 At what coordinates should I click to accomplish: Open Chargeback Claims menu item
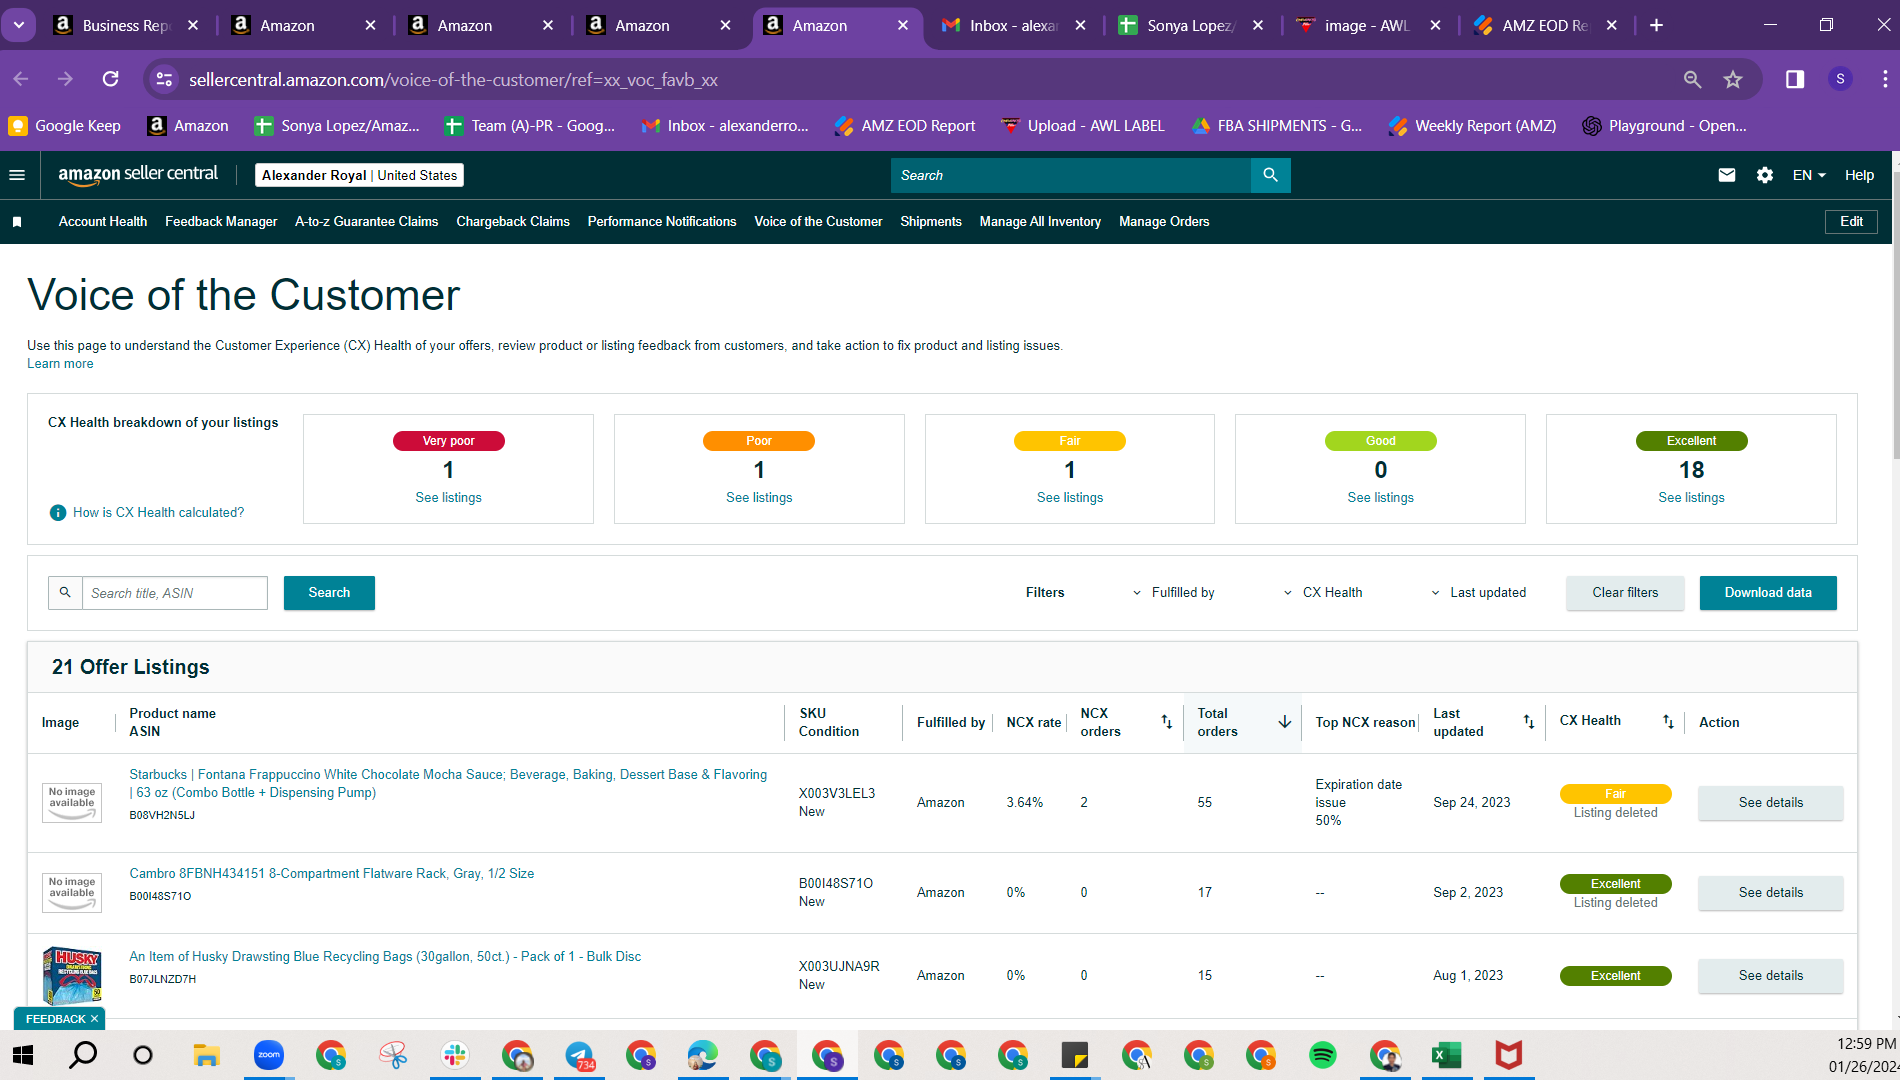point(513,222)
